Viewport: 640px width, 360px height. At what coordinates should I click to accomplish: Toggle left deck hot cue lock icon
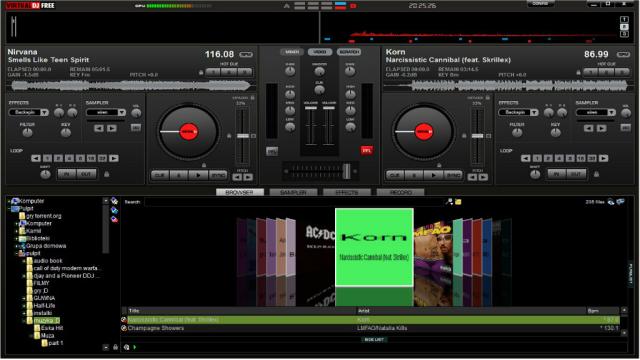tap(201, 73)
